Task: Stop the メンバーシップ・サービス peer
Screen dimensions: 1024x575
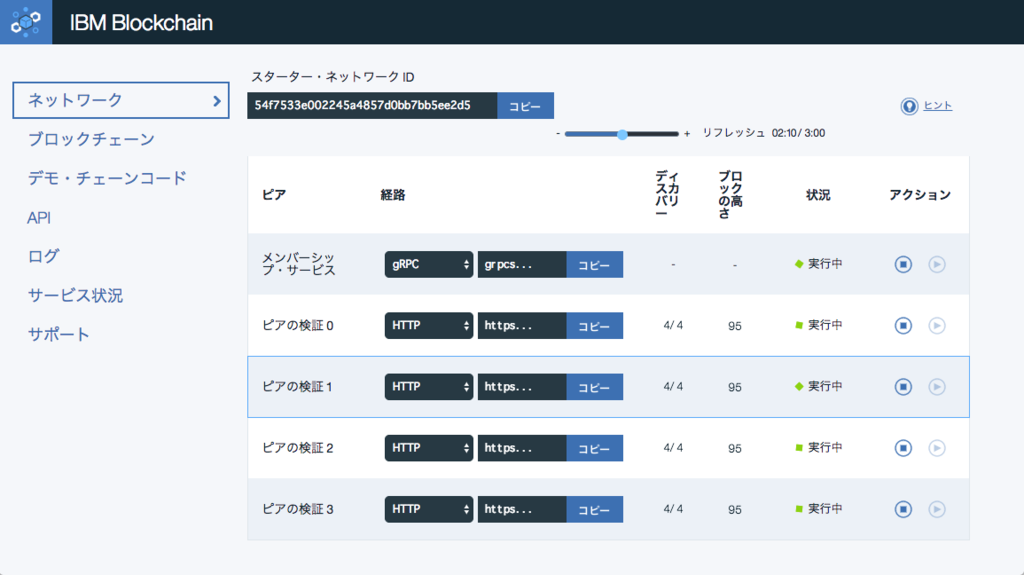Action: click(x=903, y=264)
